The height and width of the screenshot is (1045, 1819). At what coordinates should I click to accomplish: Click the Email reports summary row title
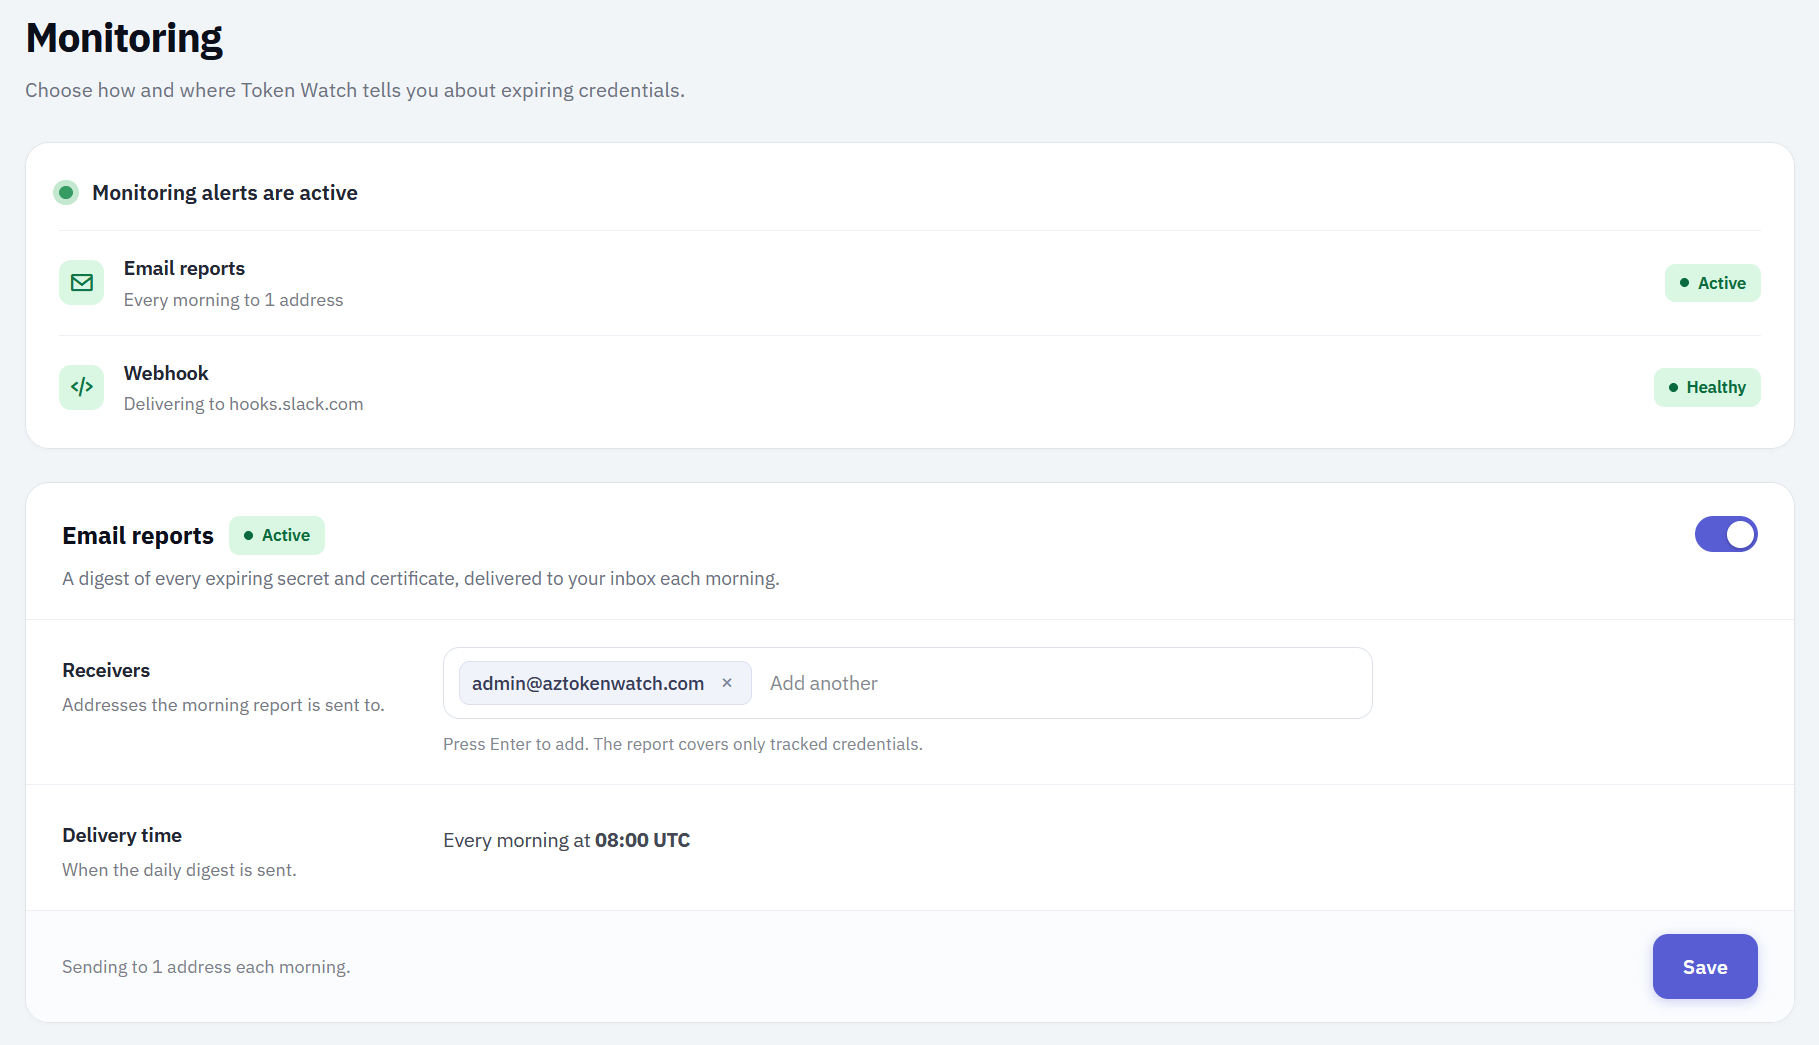point(184,268)
